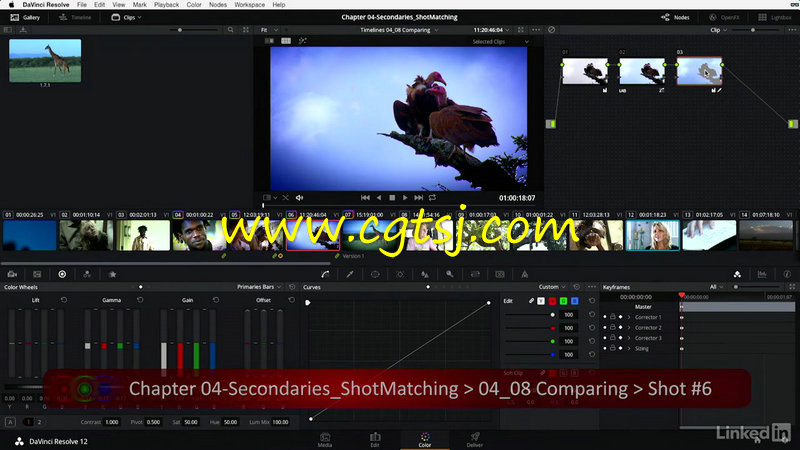800x450 pixels.
Task: Activate the highlight wand icon in viewer
Action: (x=303, y=41)
